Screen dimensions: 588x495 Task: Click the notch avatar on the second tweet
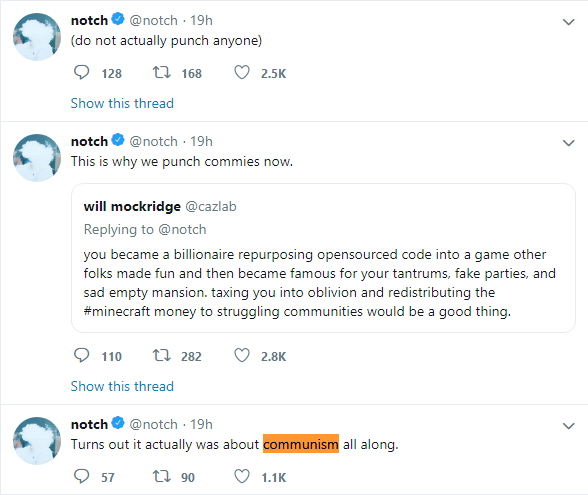(37, 158)
